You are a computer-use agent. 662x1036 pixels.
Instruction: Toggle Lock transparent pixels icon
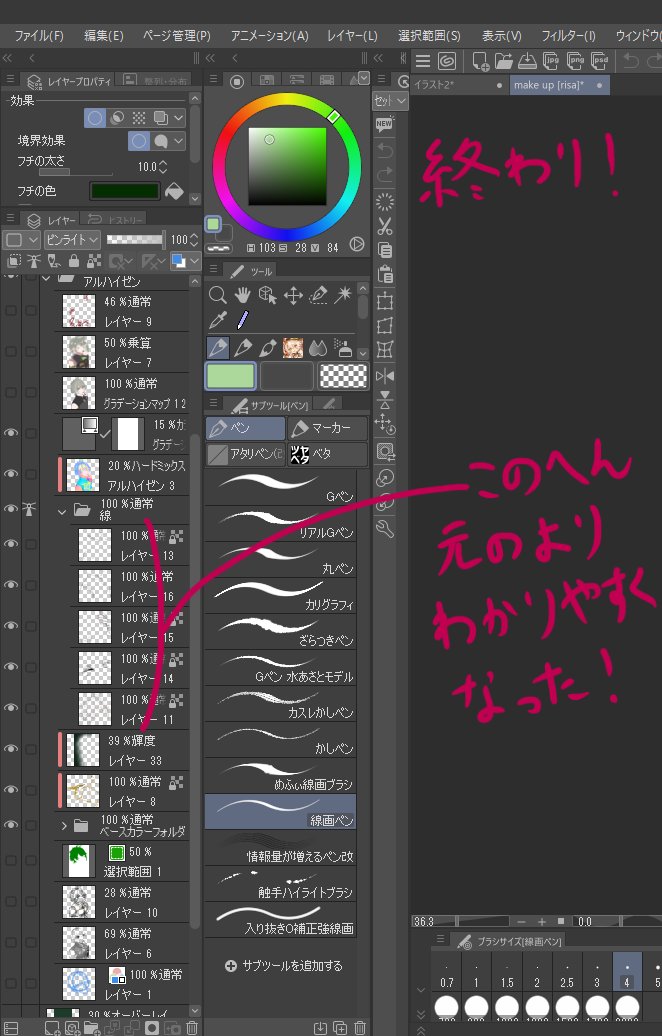click(x=94, y=261)
